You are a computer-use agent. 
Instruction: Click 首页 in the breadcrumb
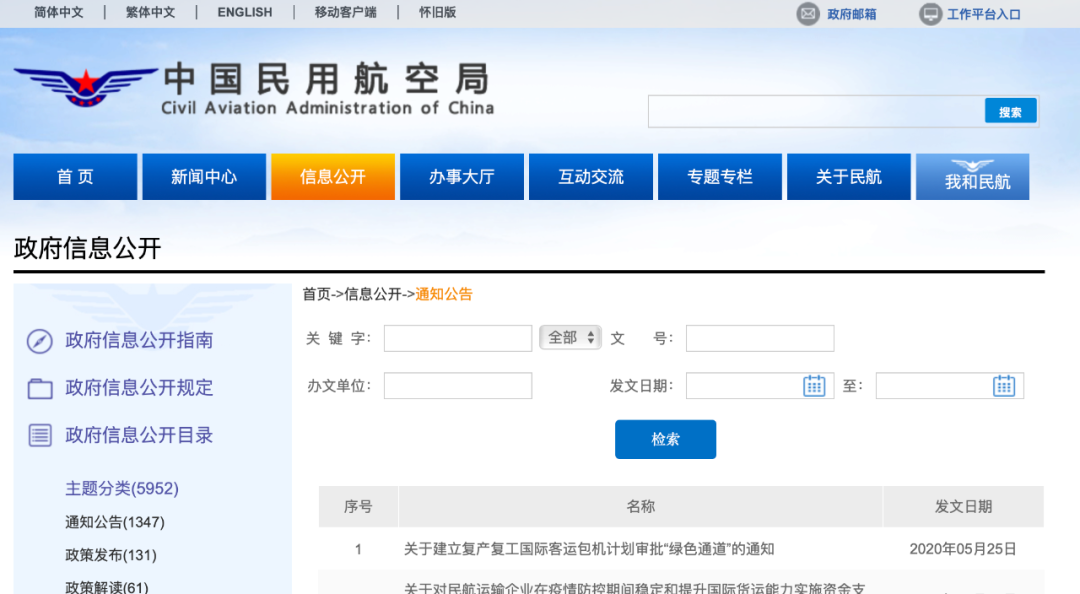tap(317, 294)
